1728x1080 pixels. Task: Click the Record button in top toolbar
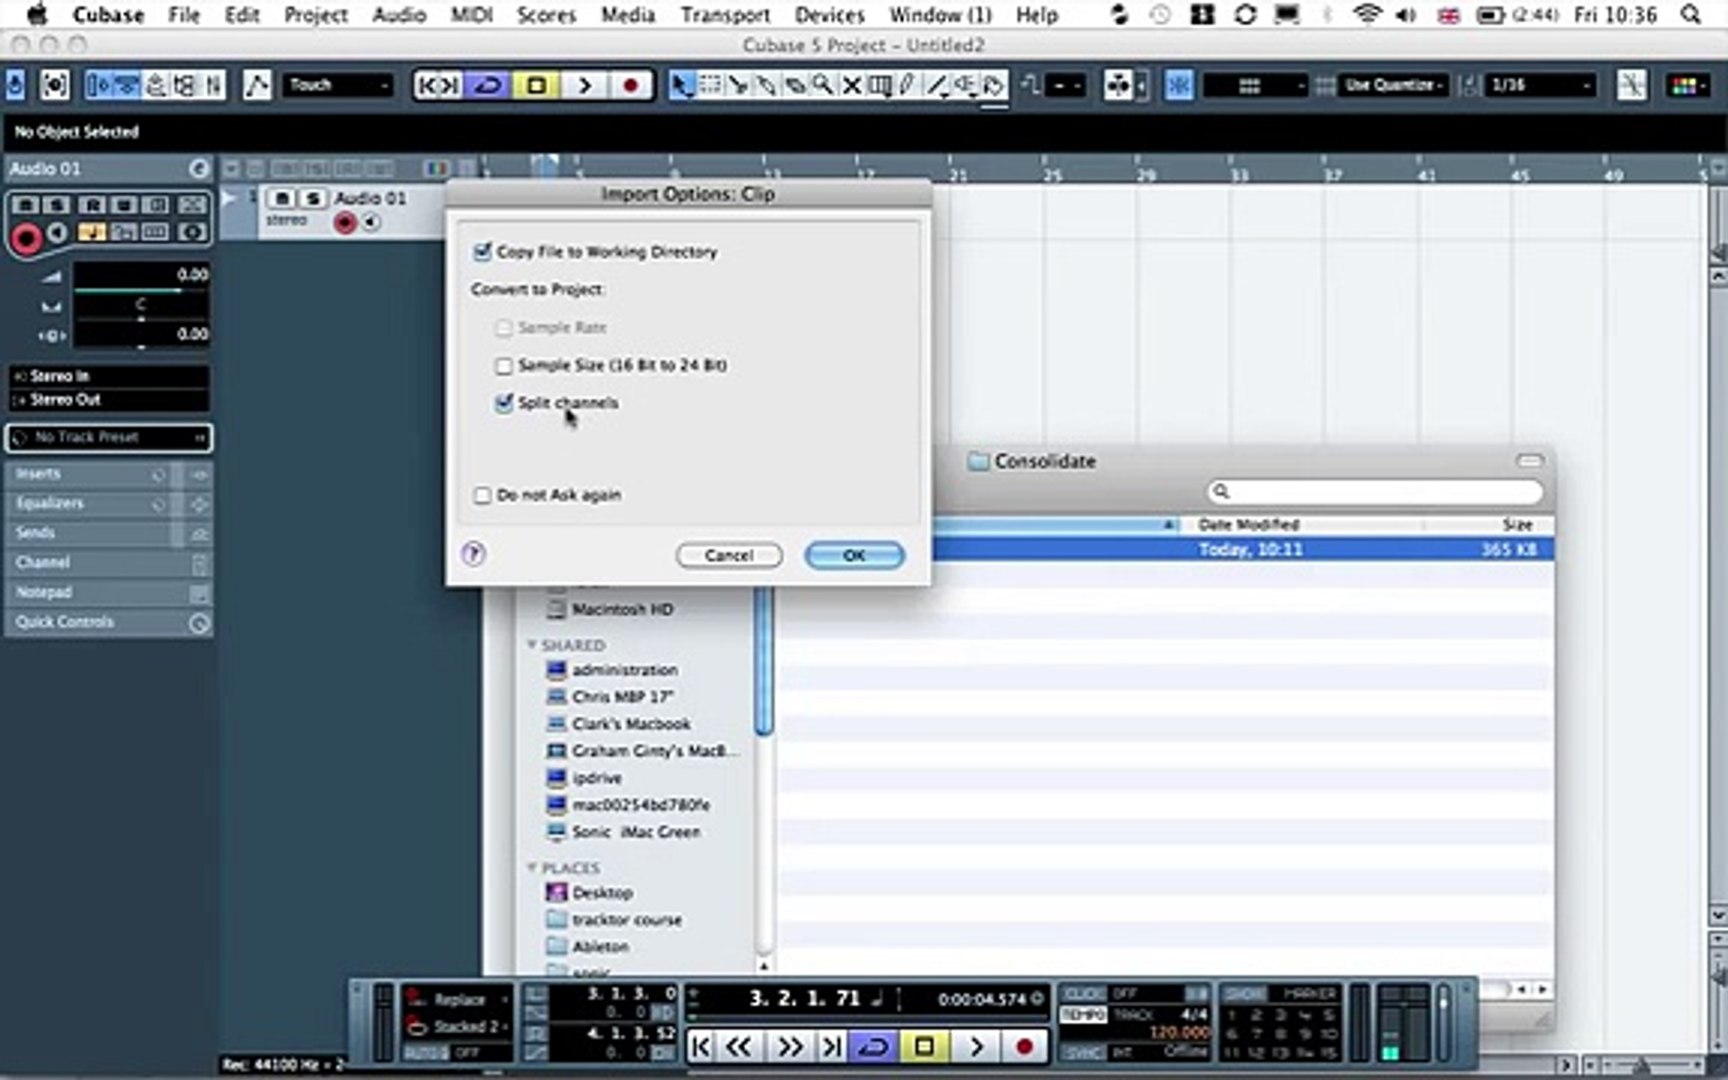click(630, 85)
